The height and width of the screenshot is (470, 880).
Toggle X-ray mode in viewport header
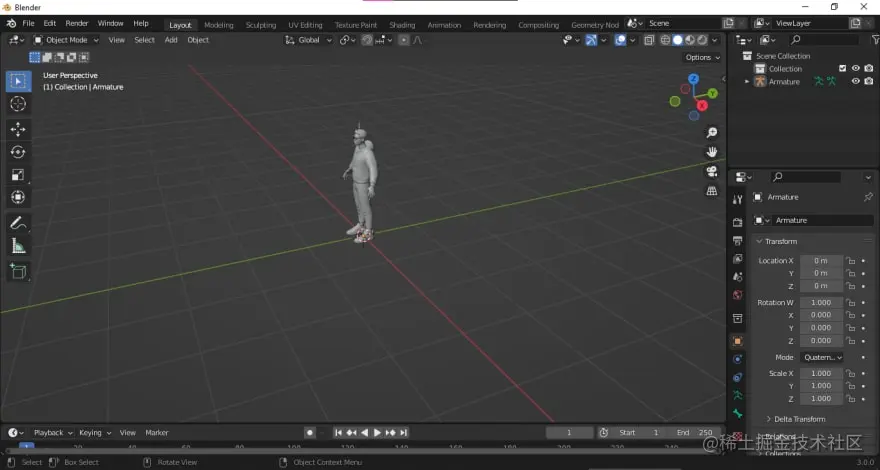coord(649,40)
